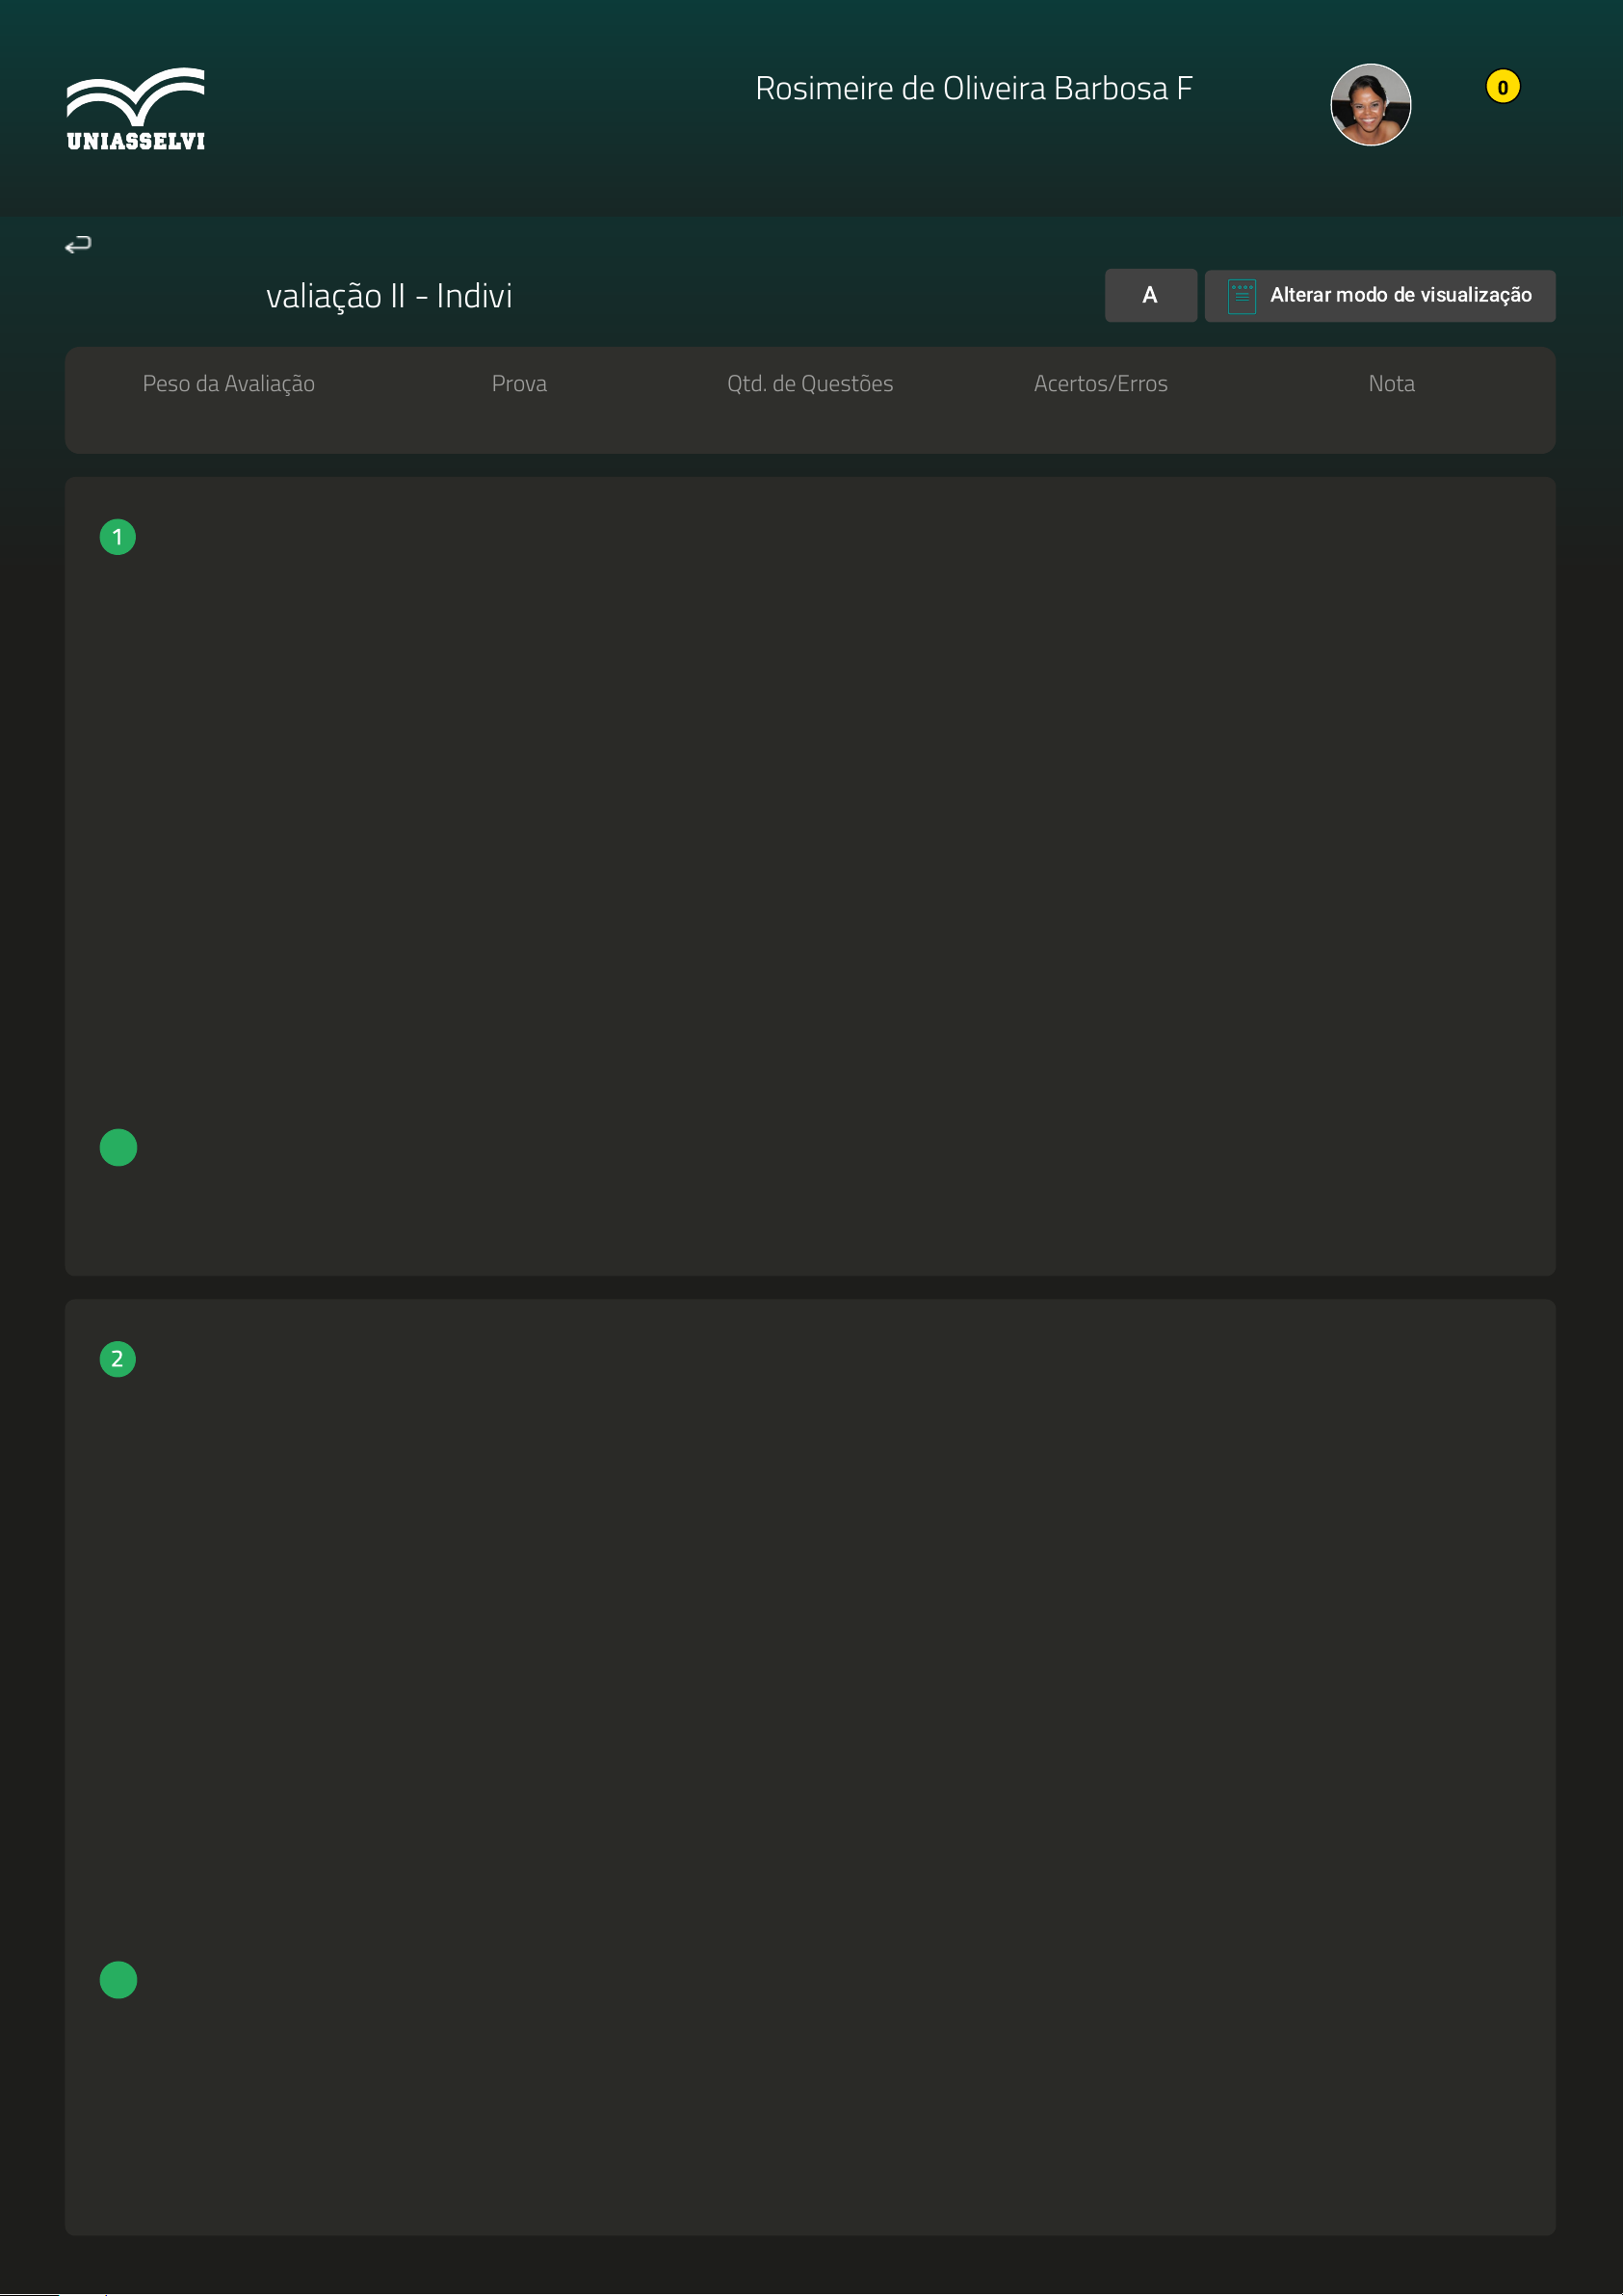Screen dimensions: 1623x2296
Task: Click Alterar modo de visualização button
Action: [x=1399, y=296]
